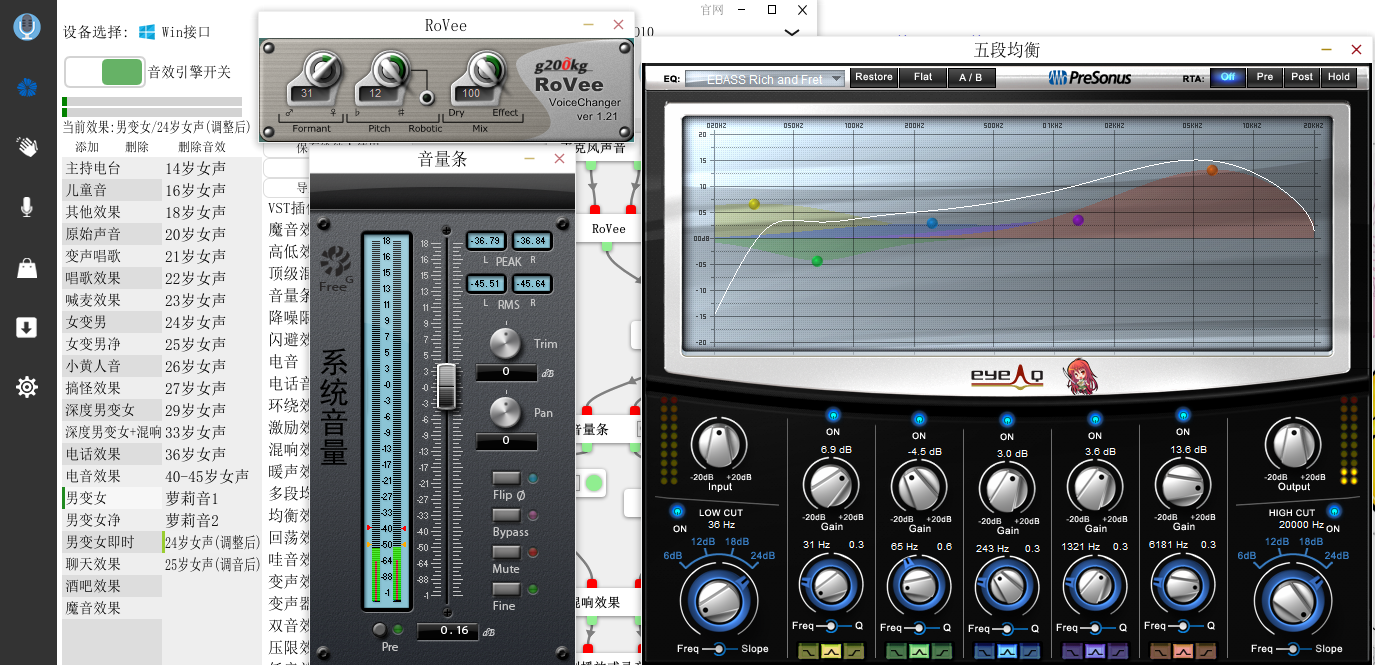Viewport: 1375px width, 665px height.
Task: Select the 男变女 effect category
Action: pyautogui.click(x=111, y=498)
